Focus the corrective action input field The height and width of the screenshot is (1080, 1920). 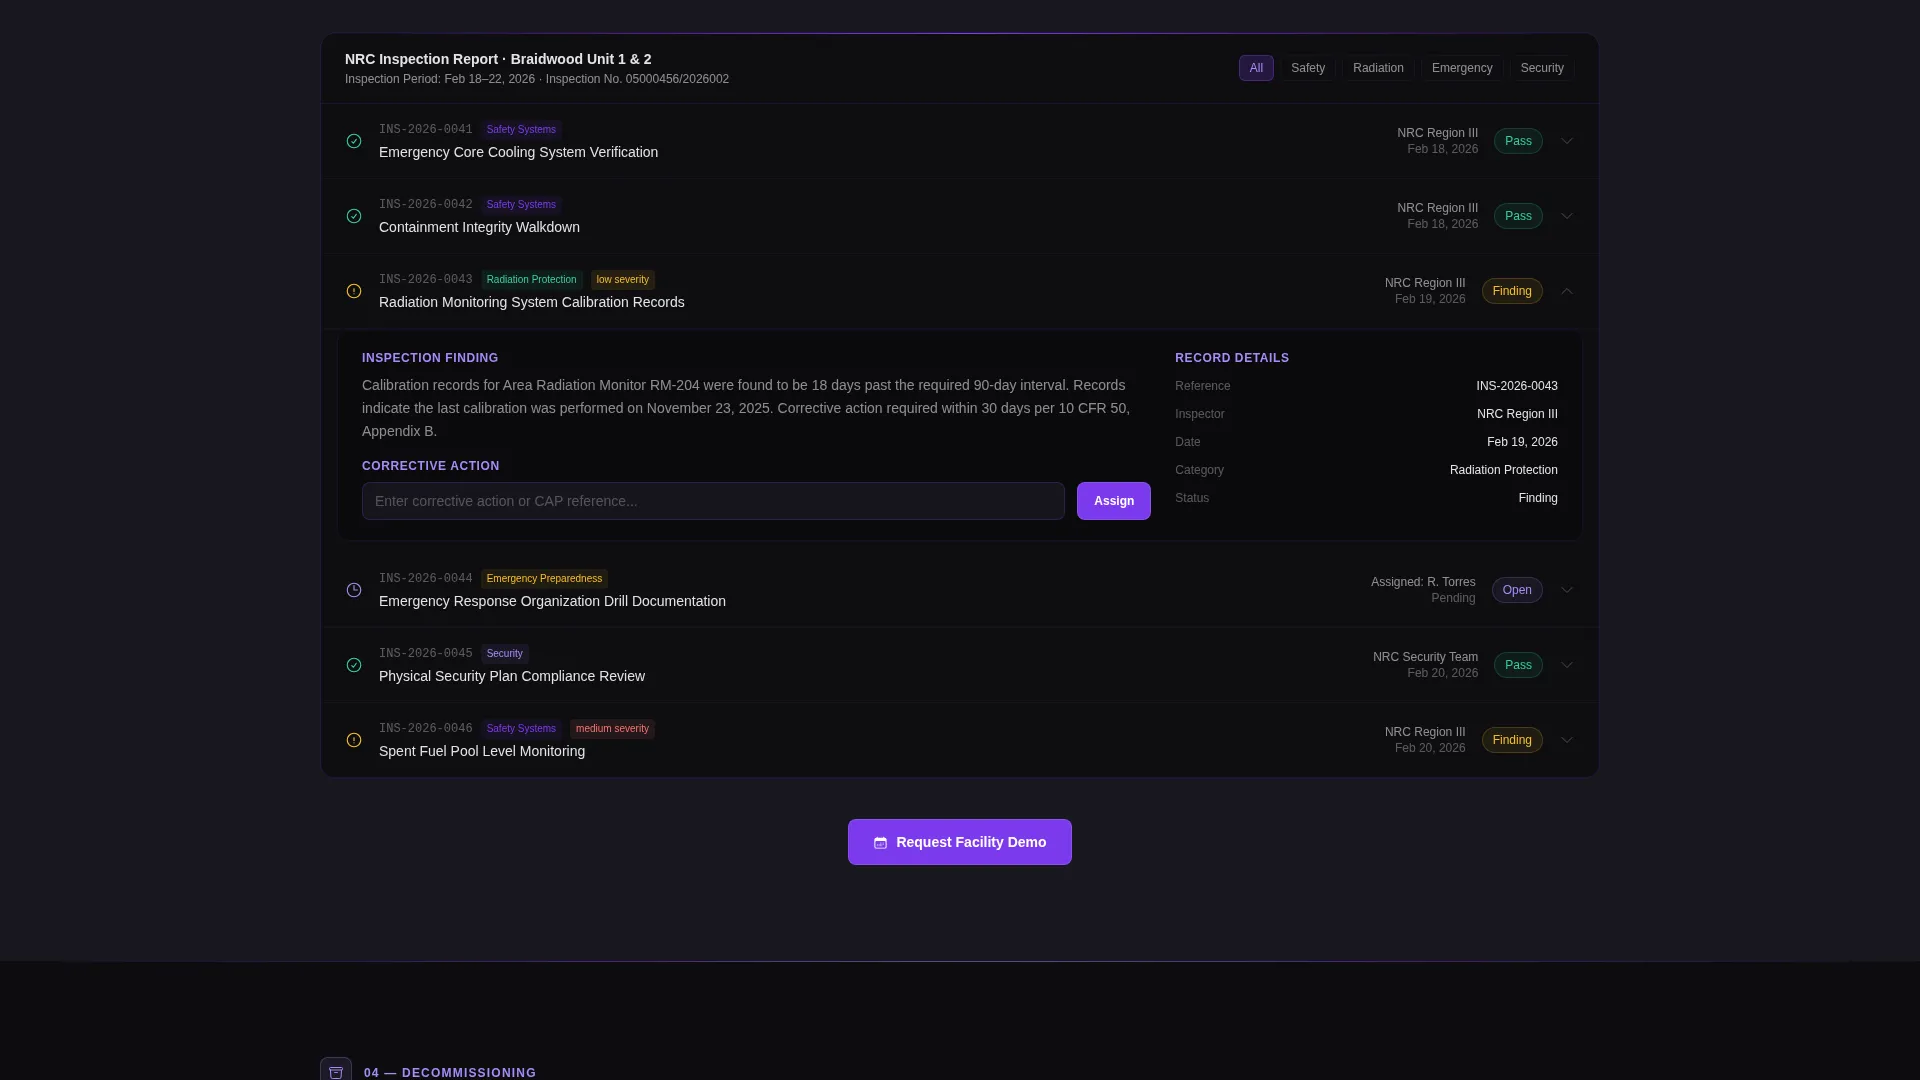click(x=713, y=501)
